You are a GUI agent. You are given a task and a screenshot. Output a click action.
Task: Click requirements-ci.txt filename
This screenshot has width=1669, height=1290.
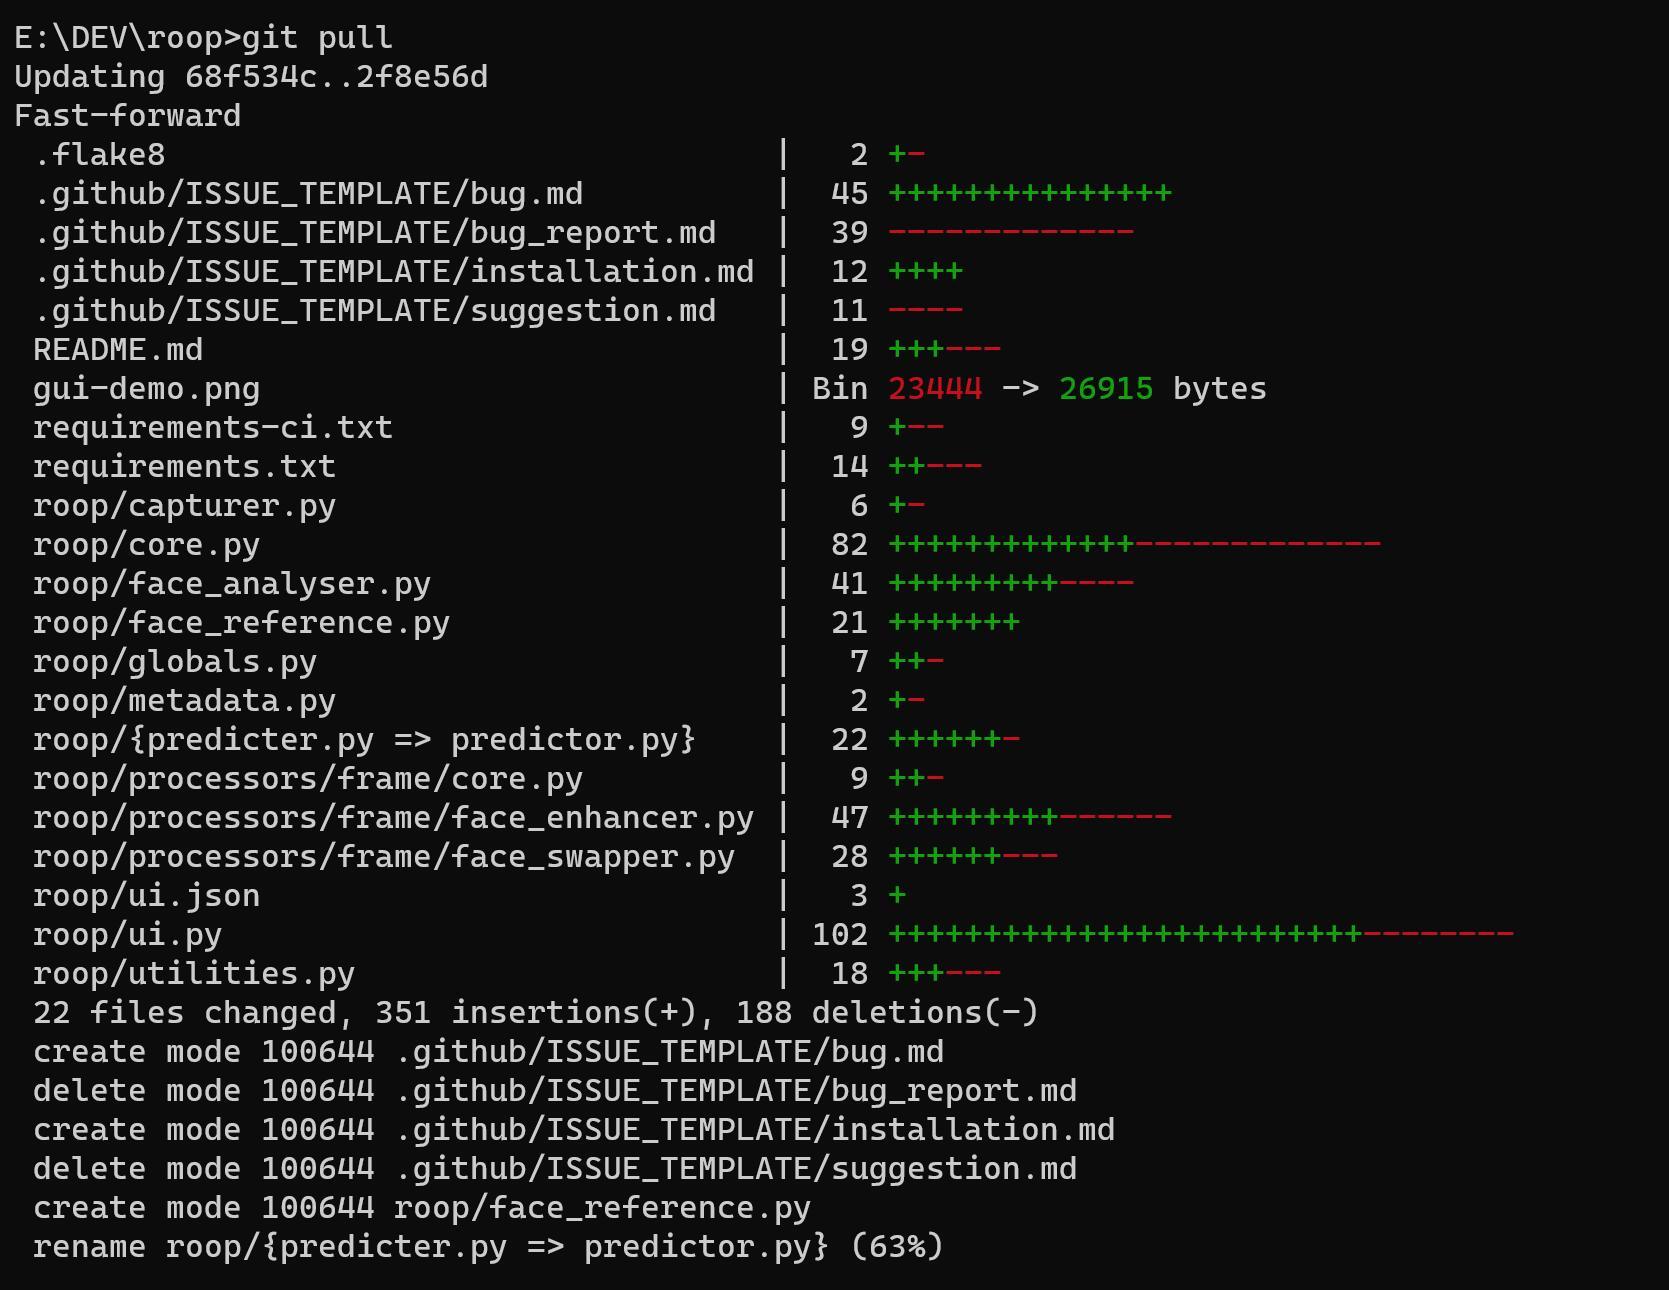point(213,428)
